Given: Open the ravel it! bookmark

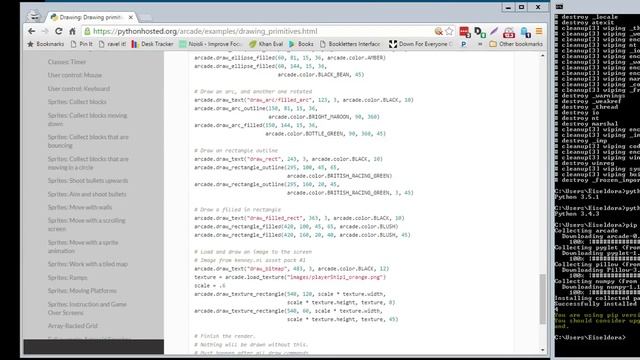Looking at the screenshot, I should (112, 44).
